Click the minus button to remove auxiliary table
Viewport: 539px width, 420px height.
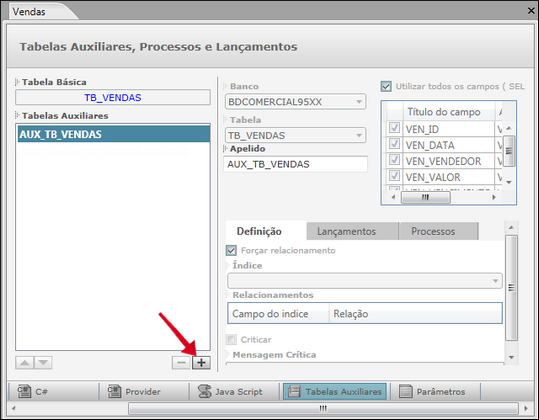(x=181, y=363)
